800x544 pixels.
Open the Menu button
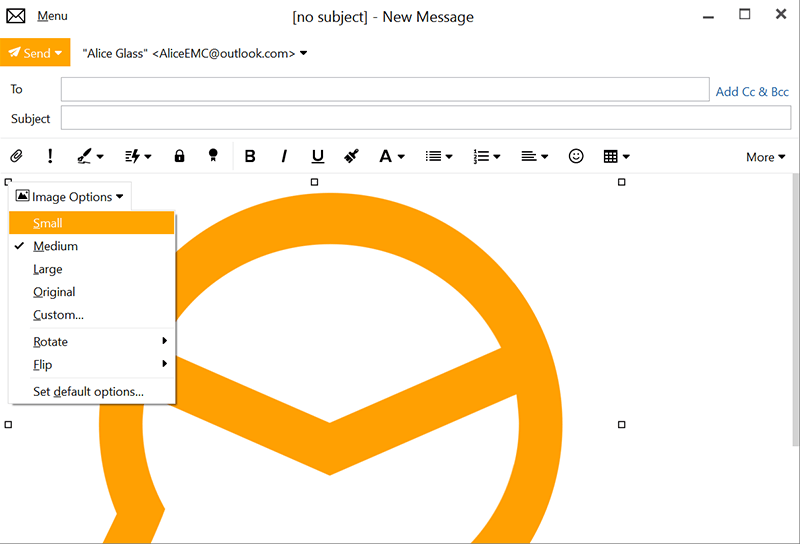coord(52,16)
